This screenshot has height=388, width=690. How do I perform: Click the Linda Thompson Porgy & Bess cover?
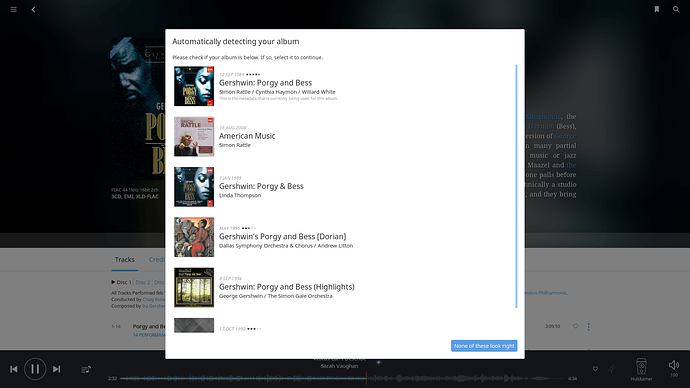194,187
